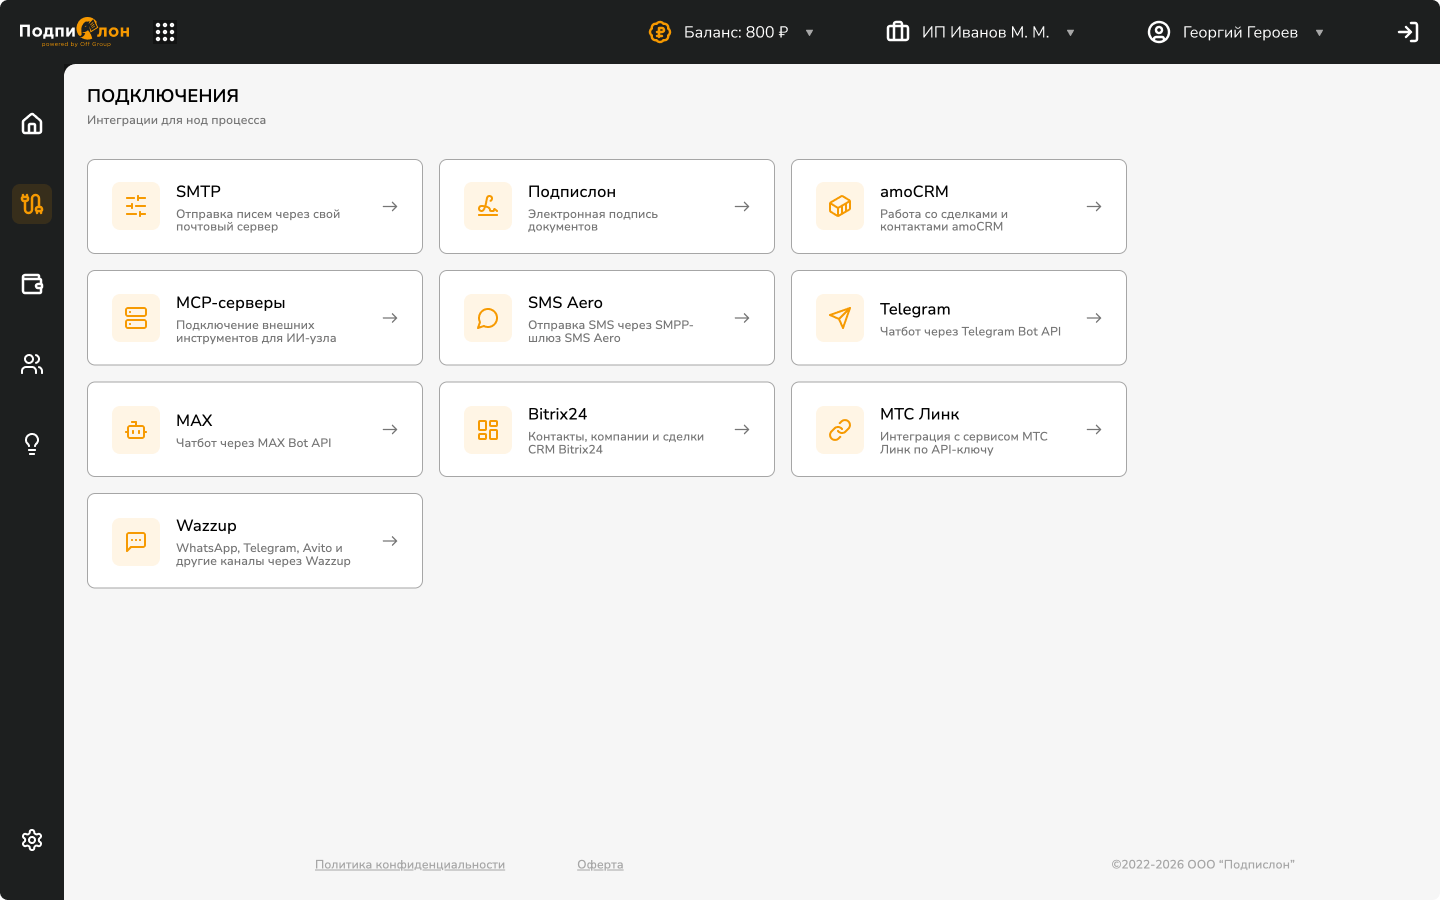The width and height of the screenshot is (1440, 900).
Task: Open Telegram via its arrow
Action: pyautogui.click(x=1094, y=318)
